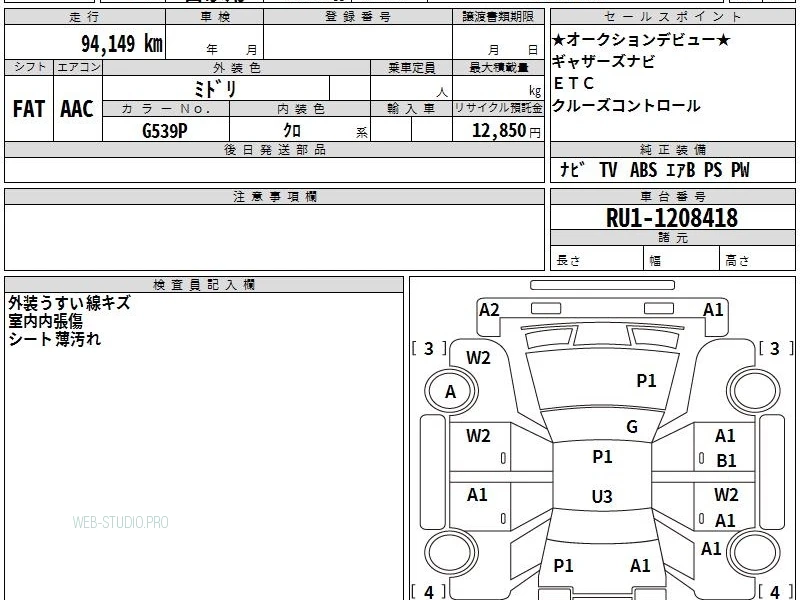Screen dimensions: 800x600
Task: Select the B1 mark on the door
Action: (x=726, y=461)
